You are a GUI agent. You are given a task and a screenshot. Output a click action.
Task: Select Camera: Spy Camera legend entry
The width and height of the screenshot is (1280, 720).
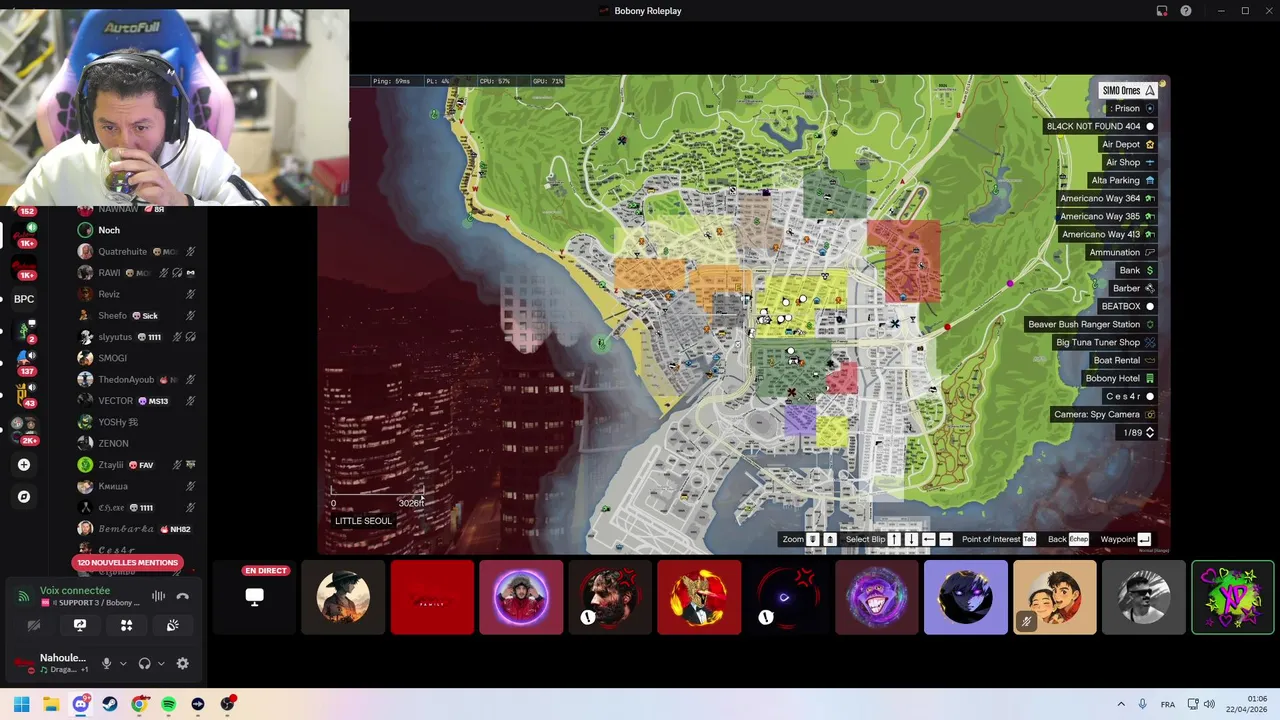pyautogui.click(x=1104, y=414)
